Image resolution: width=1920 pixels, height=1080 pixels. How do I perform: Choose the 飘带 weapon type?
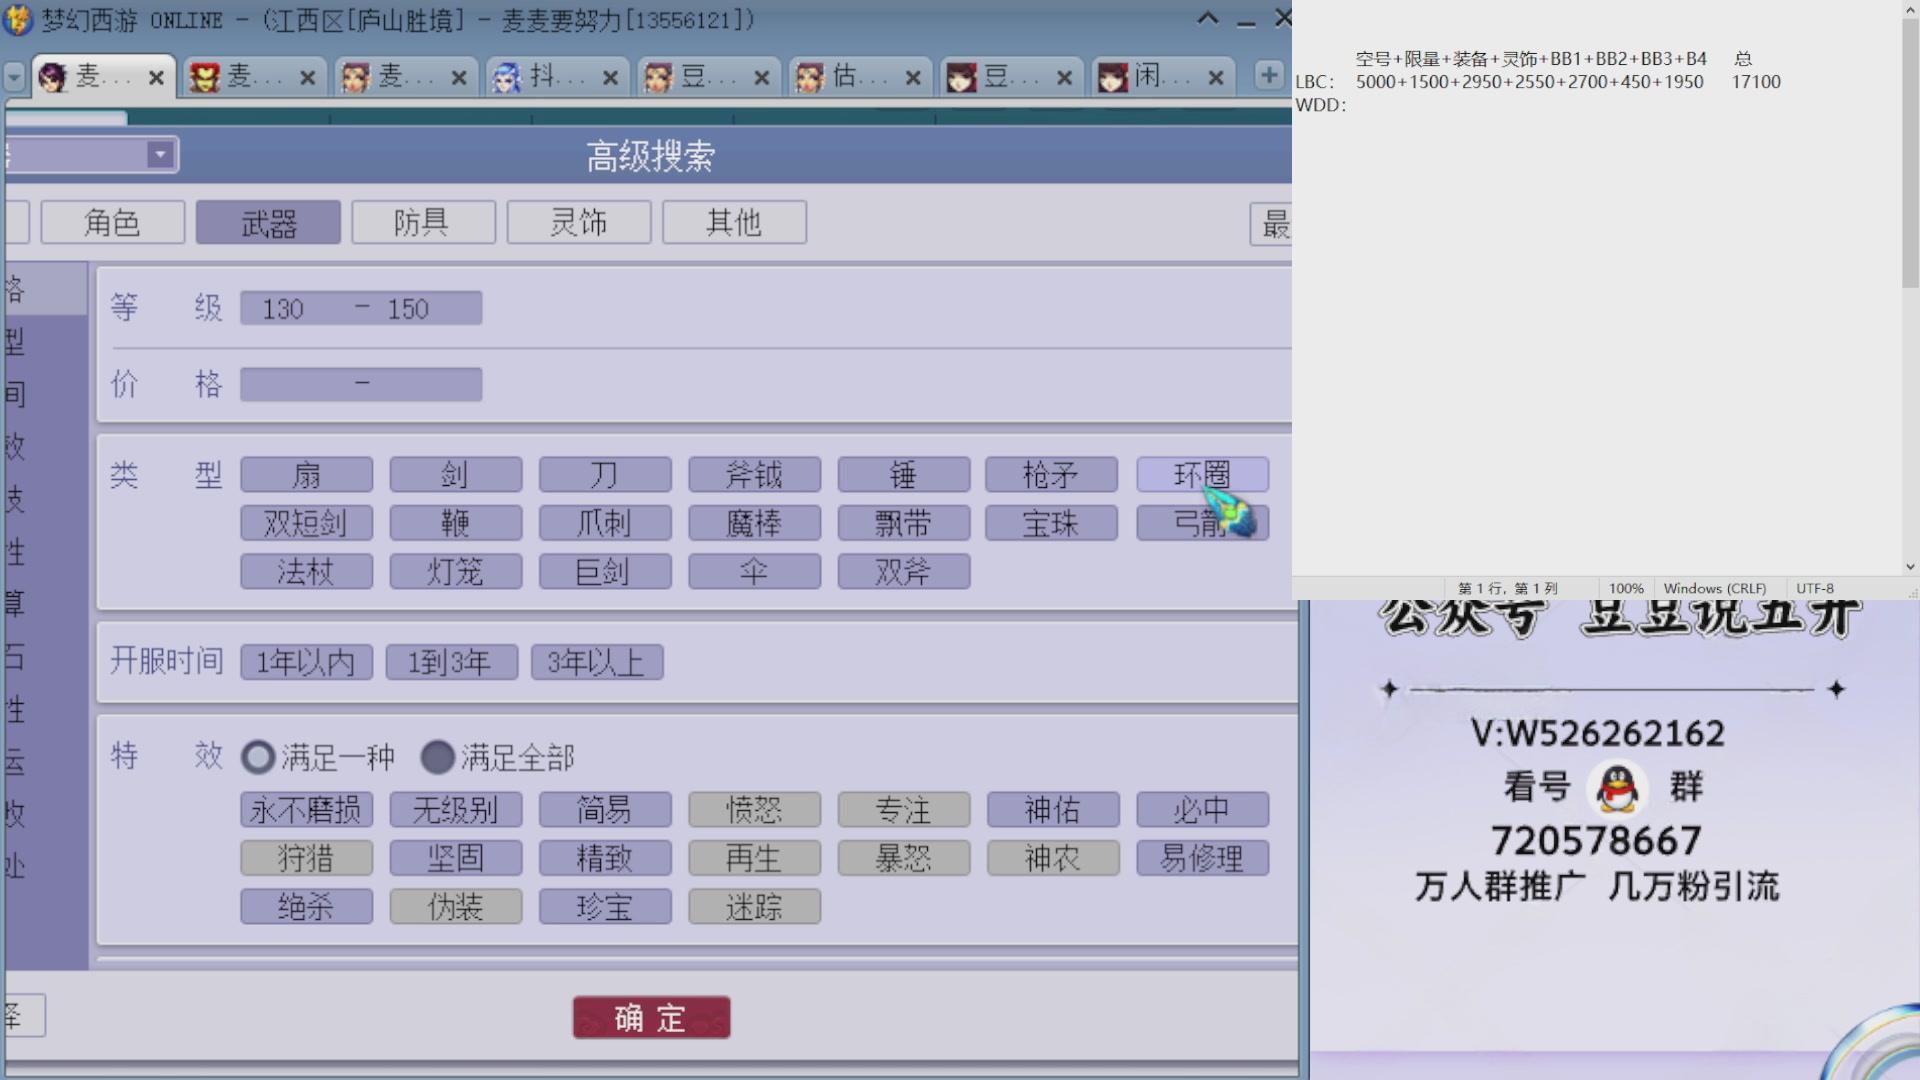click(x=903, y=523)
